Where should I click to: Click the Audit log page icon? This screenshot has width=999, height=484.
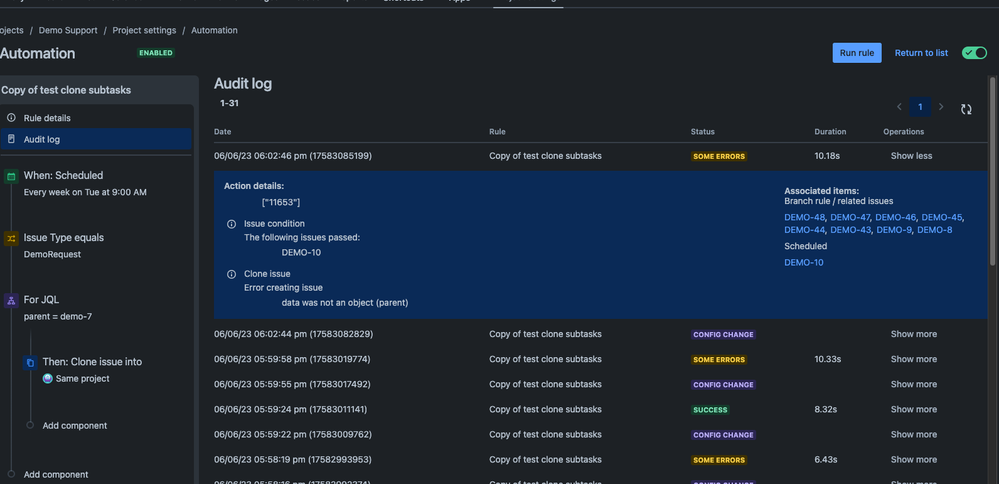[x=11, y=139]
